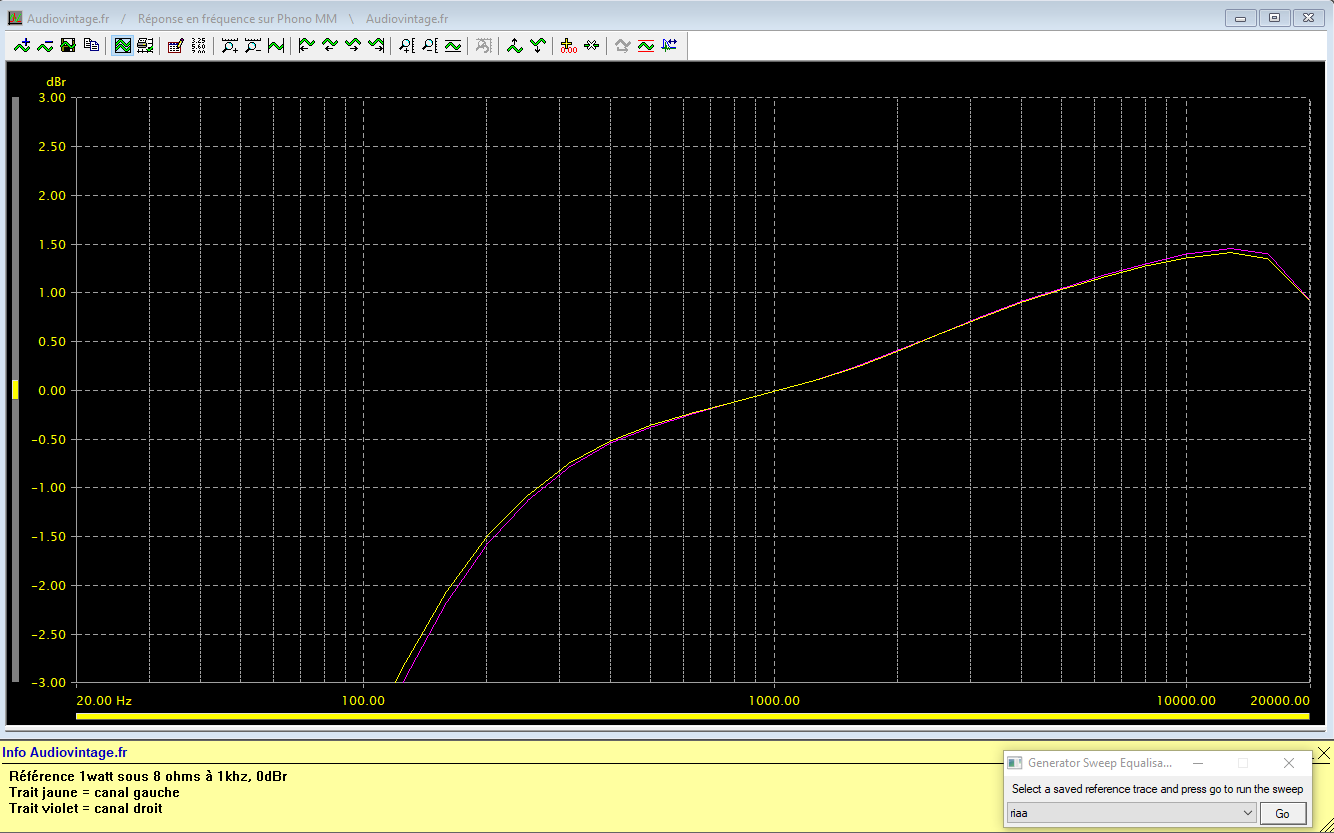
Task: Shift trace up with green arrow icon
Action: pos(514,45)
